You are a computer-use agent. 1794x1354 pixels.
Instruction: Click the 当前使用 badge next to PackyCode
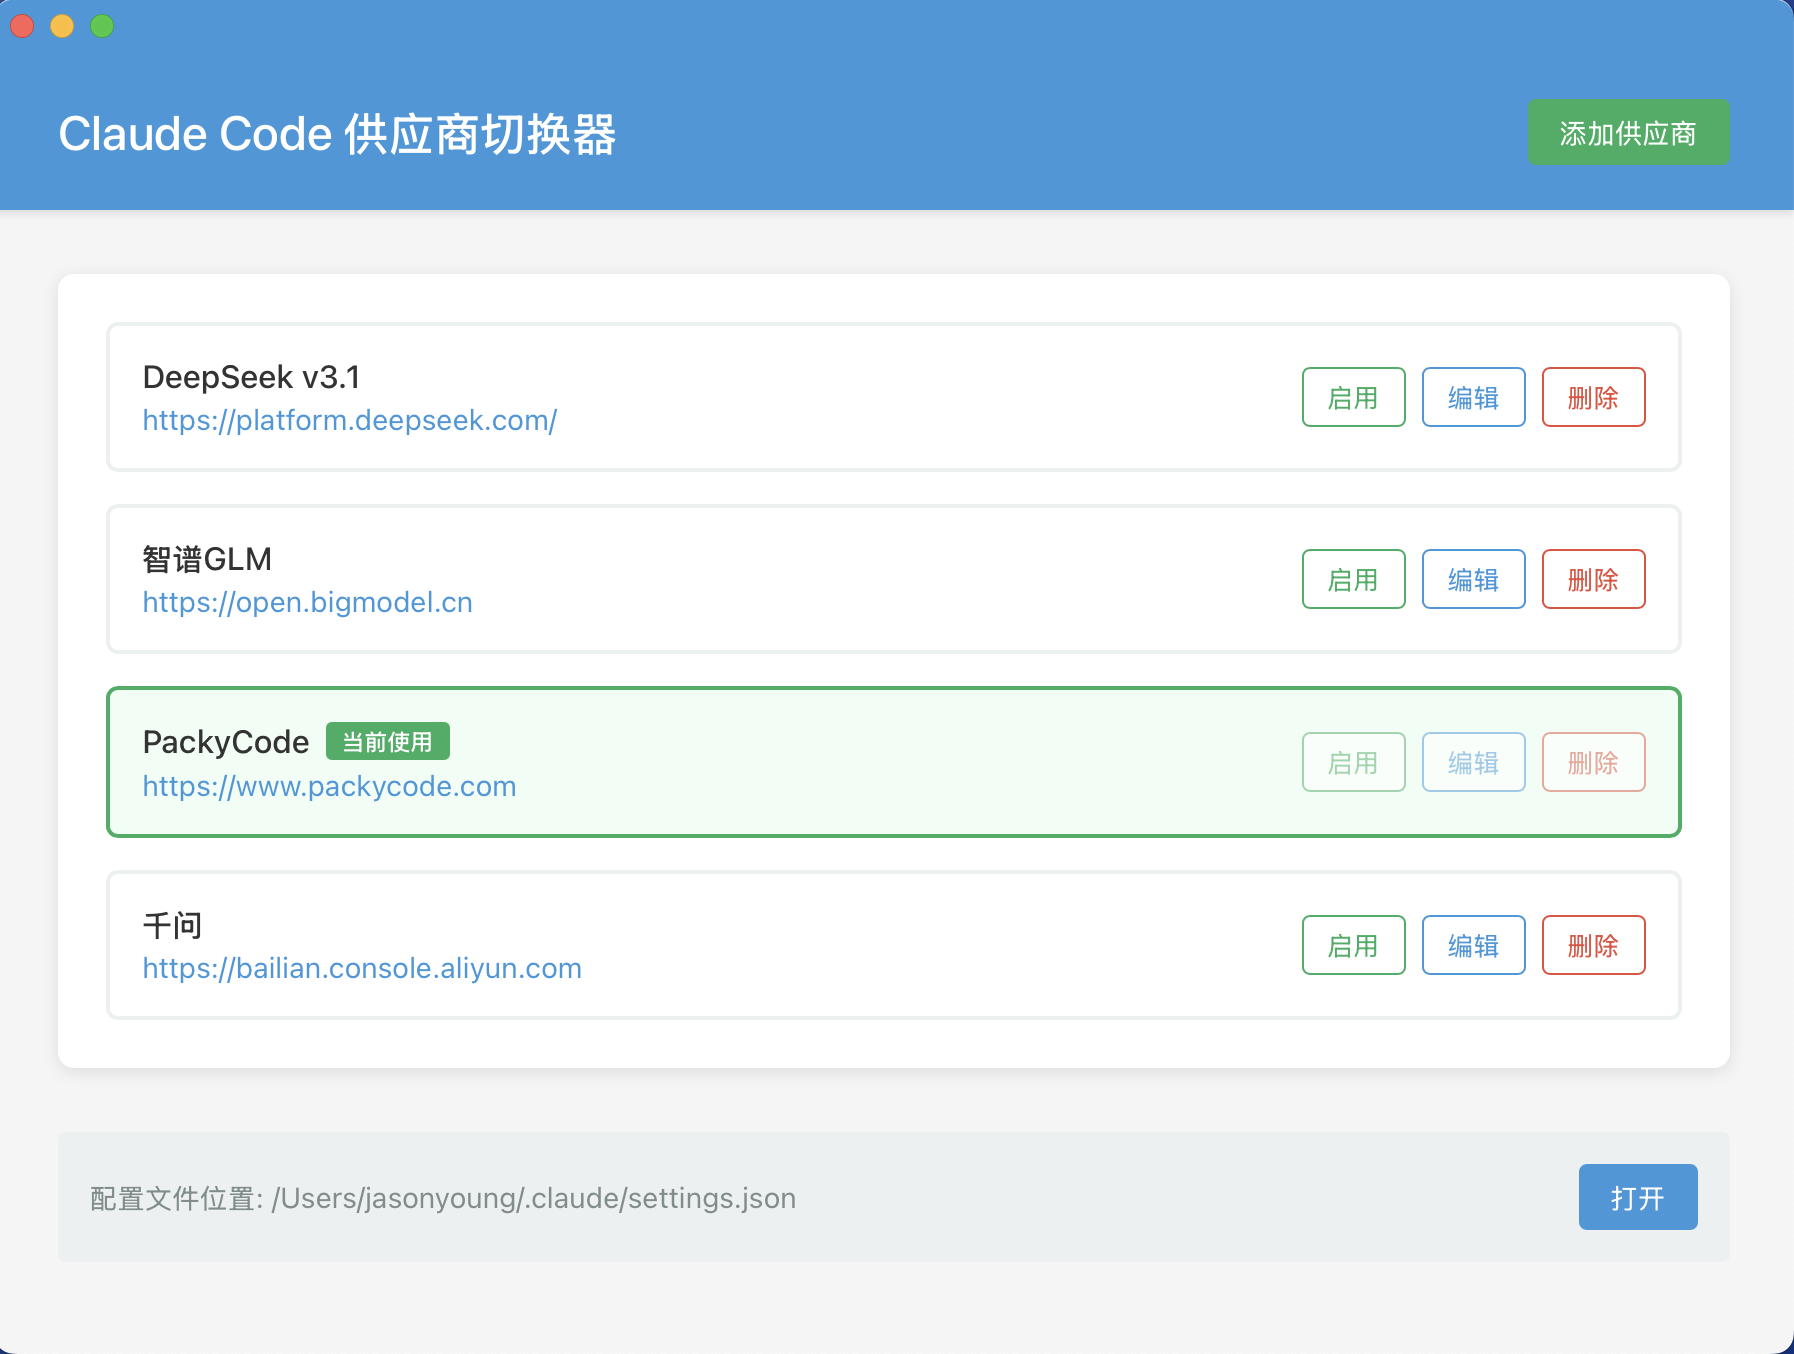pyautogui.click(x=387, y=742)
